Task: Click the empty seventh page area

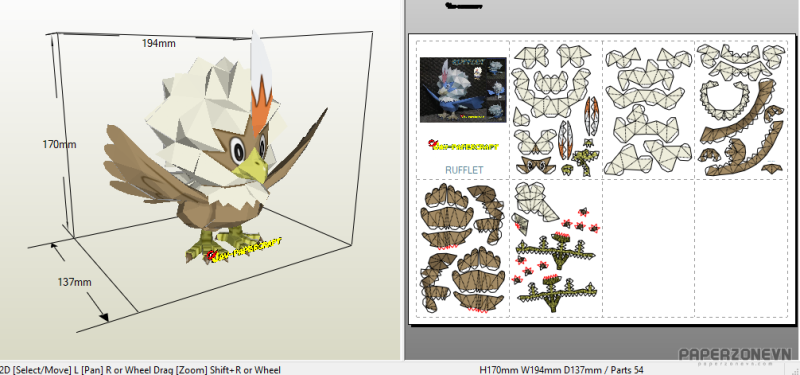Action: click(648, 248)
